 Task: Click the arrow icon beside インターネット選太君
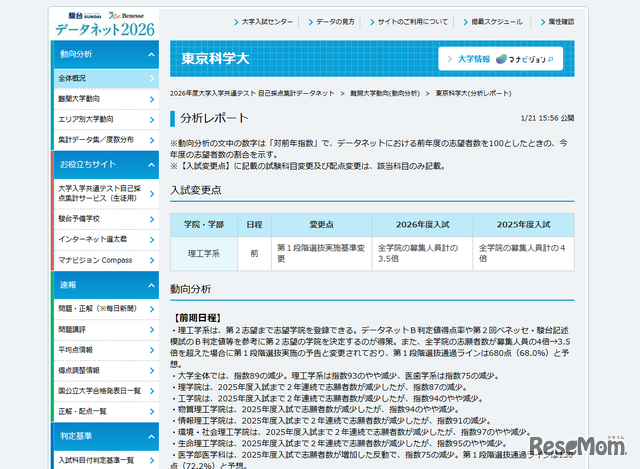(x=152, y=240)
